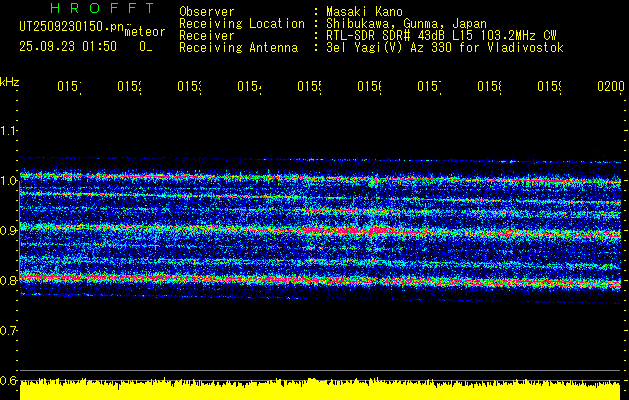This screenshot has width=629, height=400.
Task: Click the 0152 time marker
Action: click(x=130, y=86)
